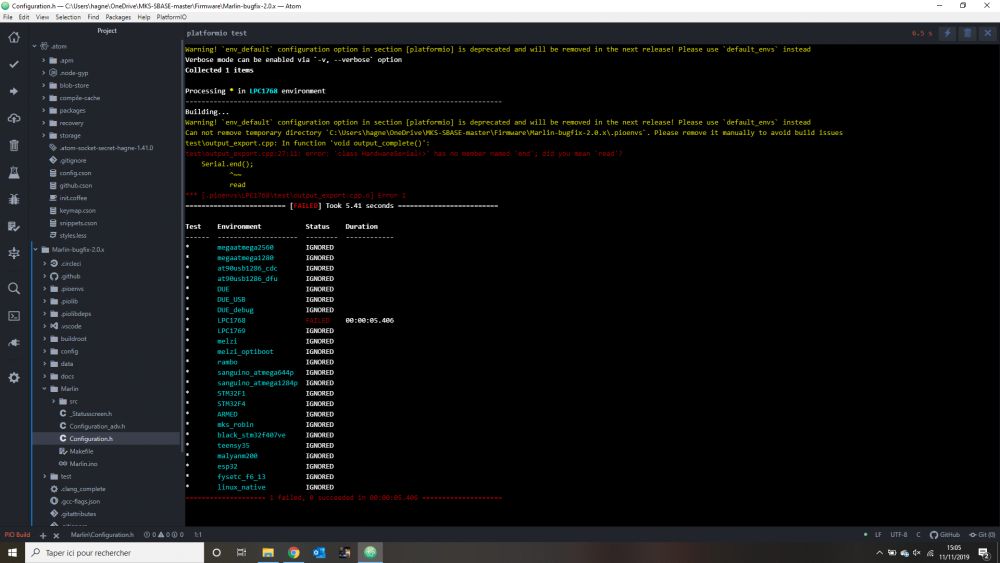This screenshot has height=563, width=1000.
Task: Expand the packages folder
Action: click(44, 110)
